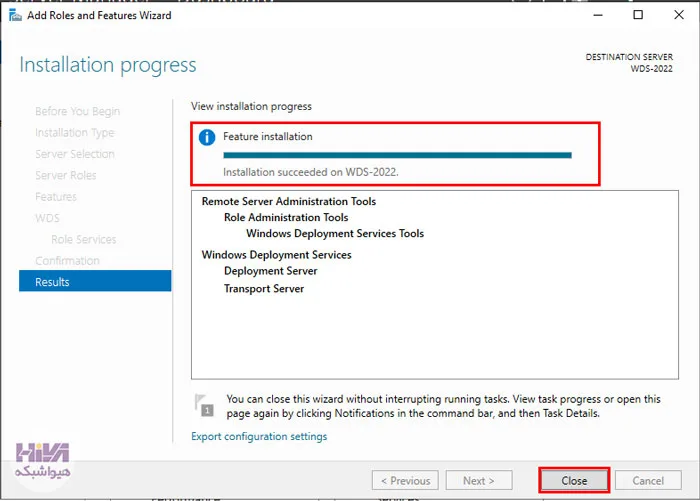Click the HiVA logo watermark
Image resolution: width=700 pixels, height=501 pixels.
42,460
